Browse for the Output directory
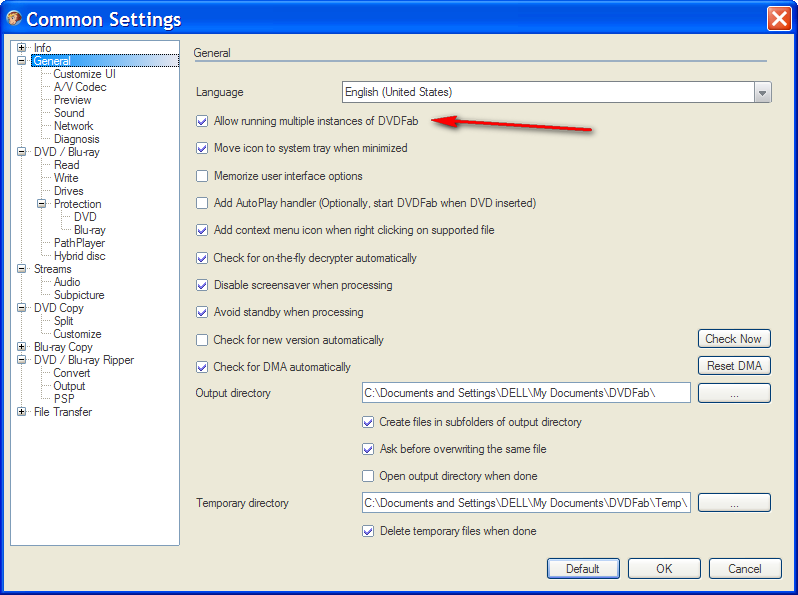Screen dimensions: 798x595 (734, 393)
